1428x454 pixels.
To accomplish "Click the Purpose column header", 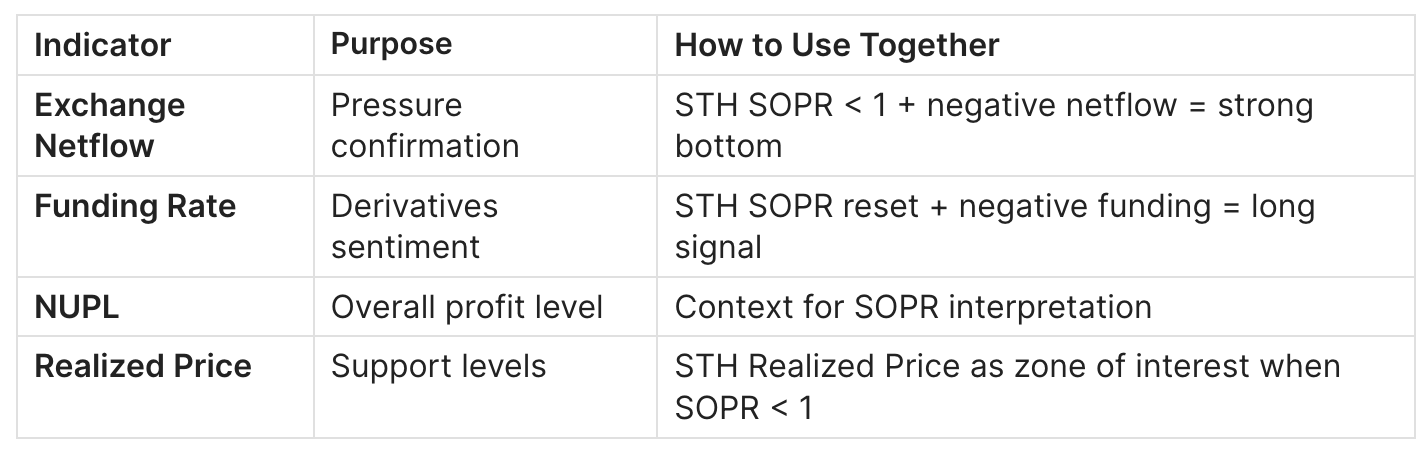I will (x=391, y=45).
